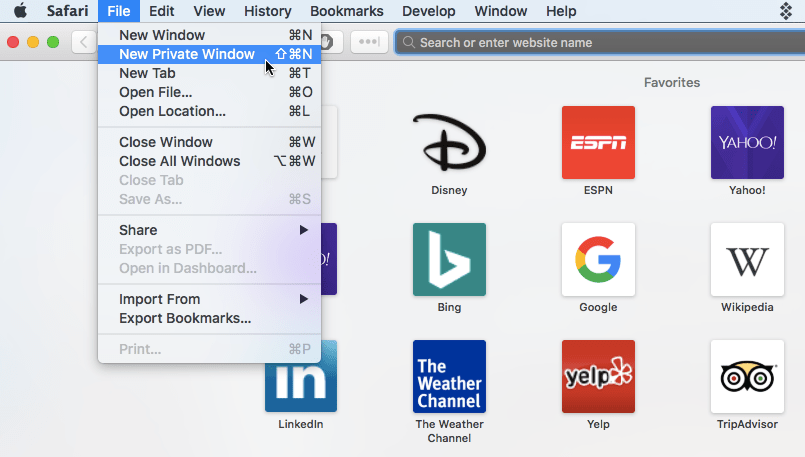
Task: Click the ESPN label text
Action: [x=598, y=190]
